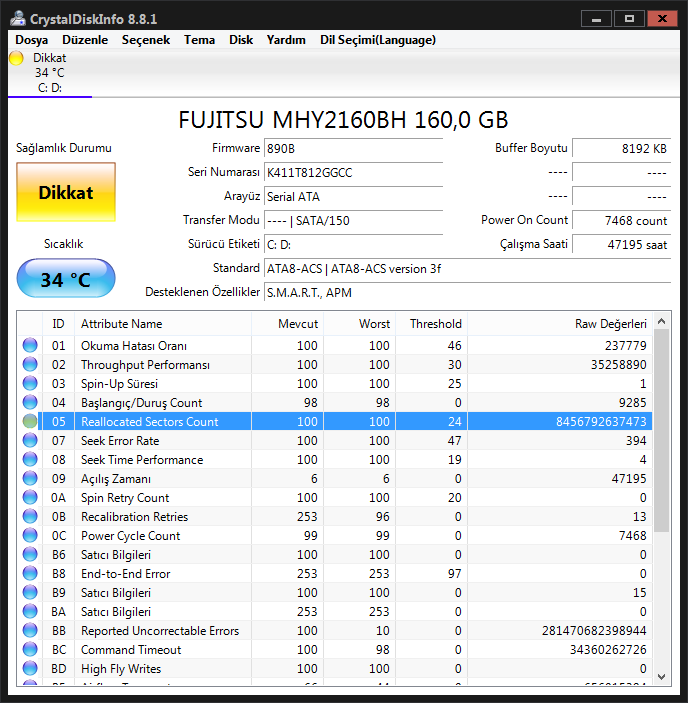The height and width of the screenshot is (703, 688).
Task: Click the Arayüz field Serial ATA
Action: click(x=353, y=196)
